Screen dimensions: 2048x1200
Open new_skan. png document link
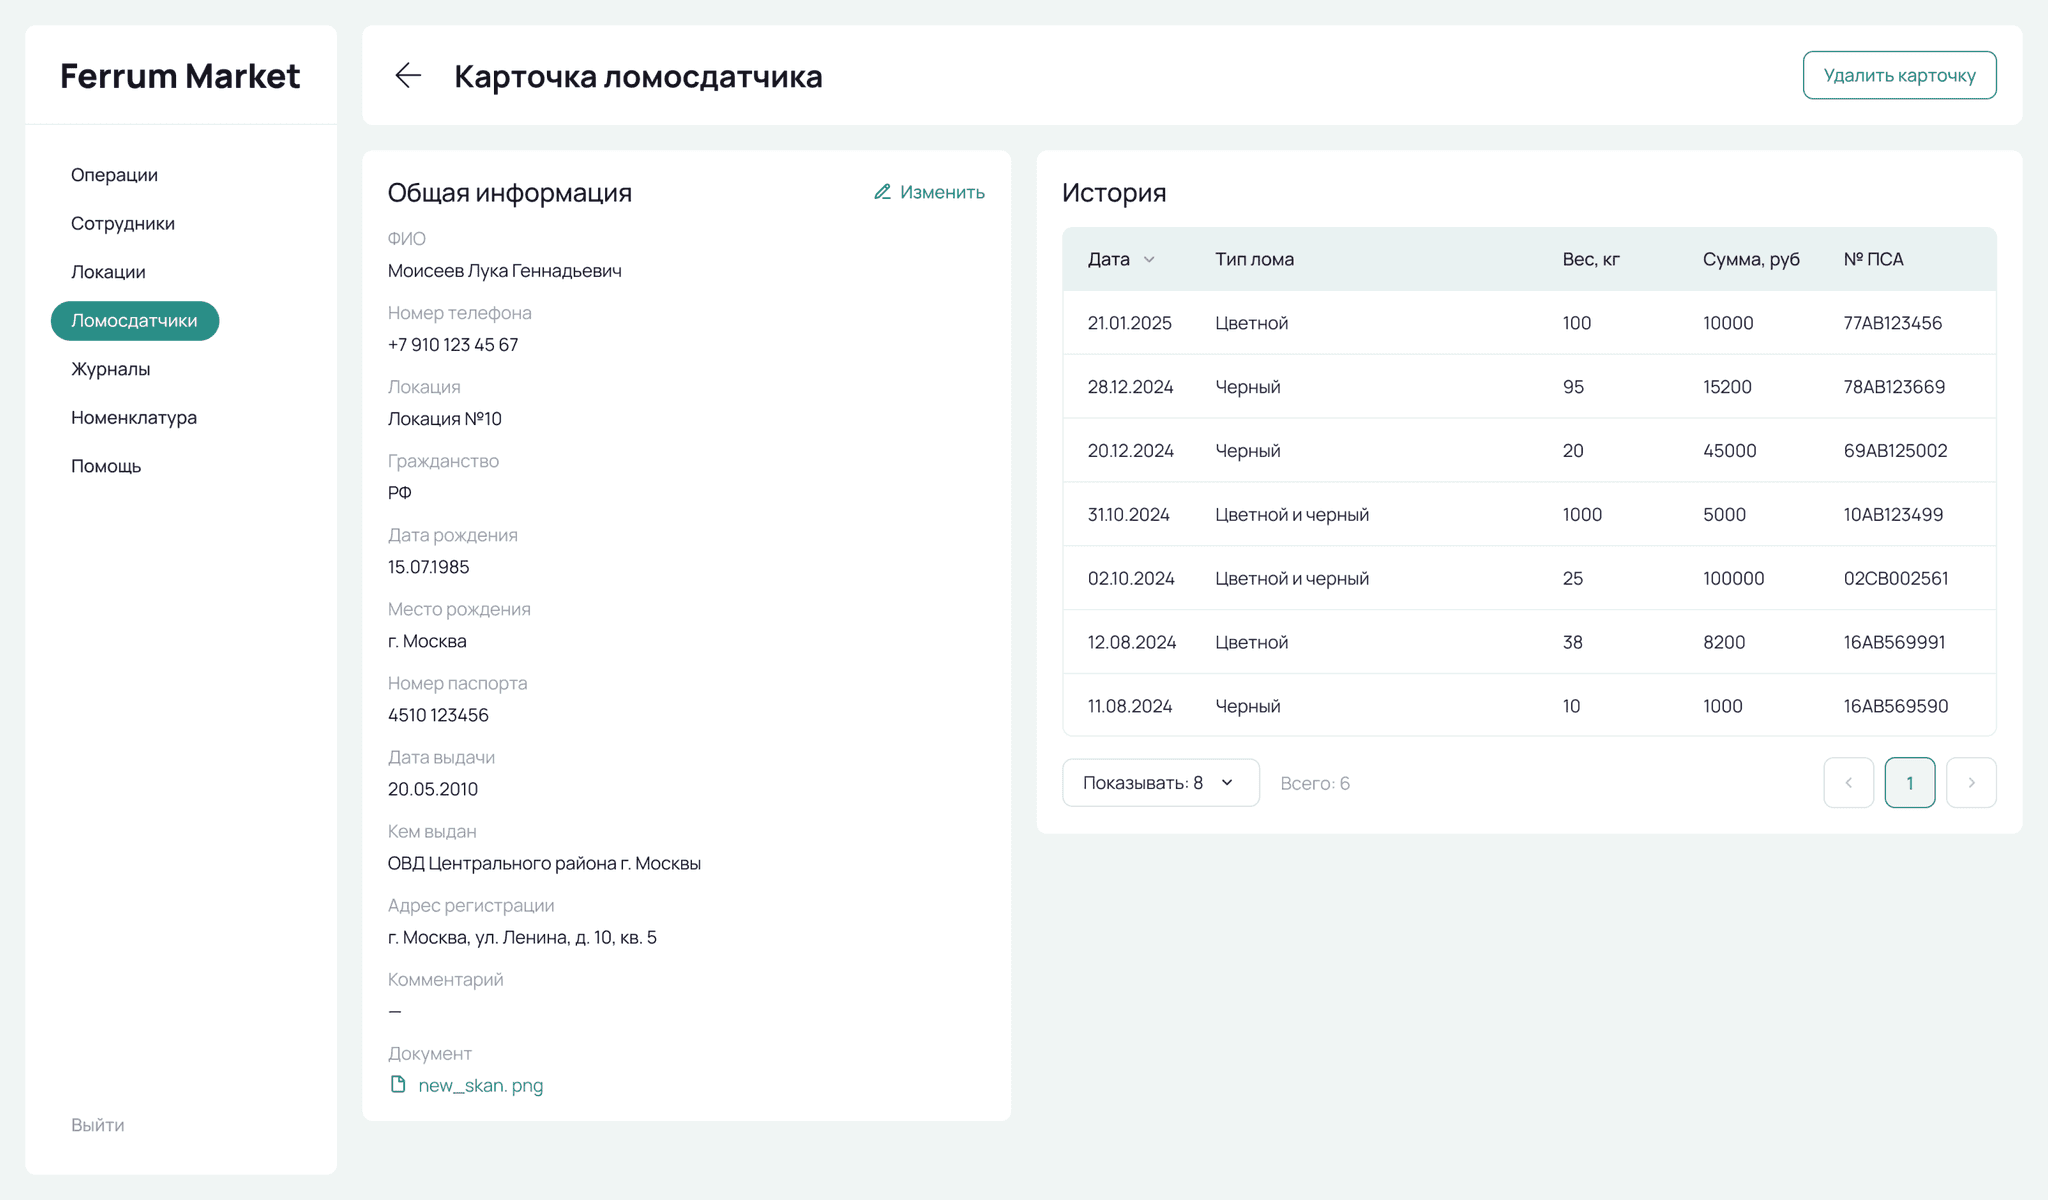coord(480,1085)
